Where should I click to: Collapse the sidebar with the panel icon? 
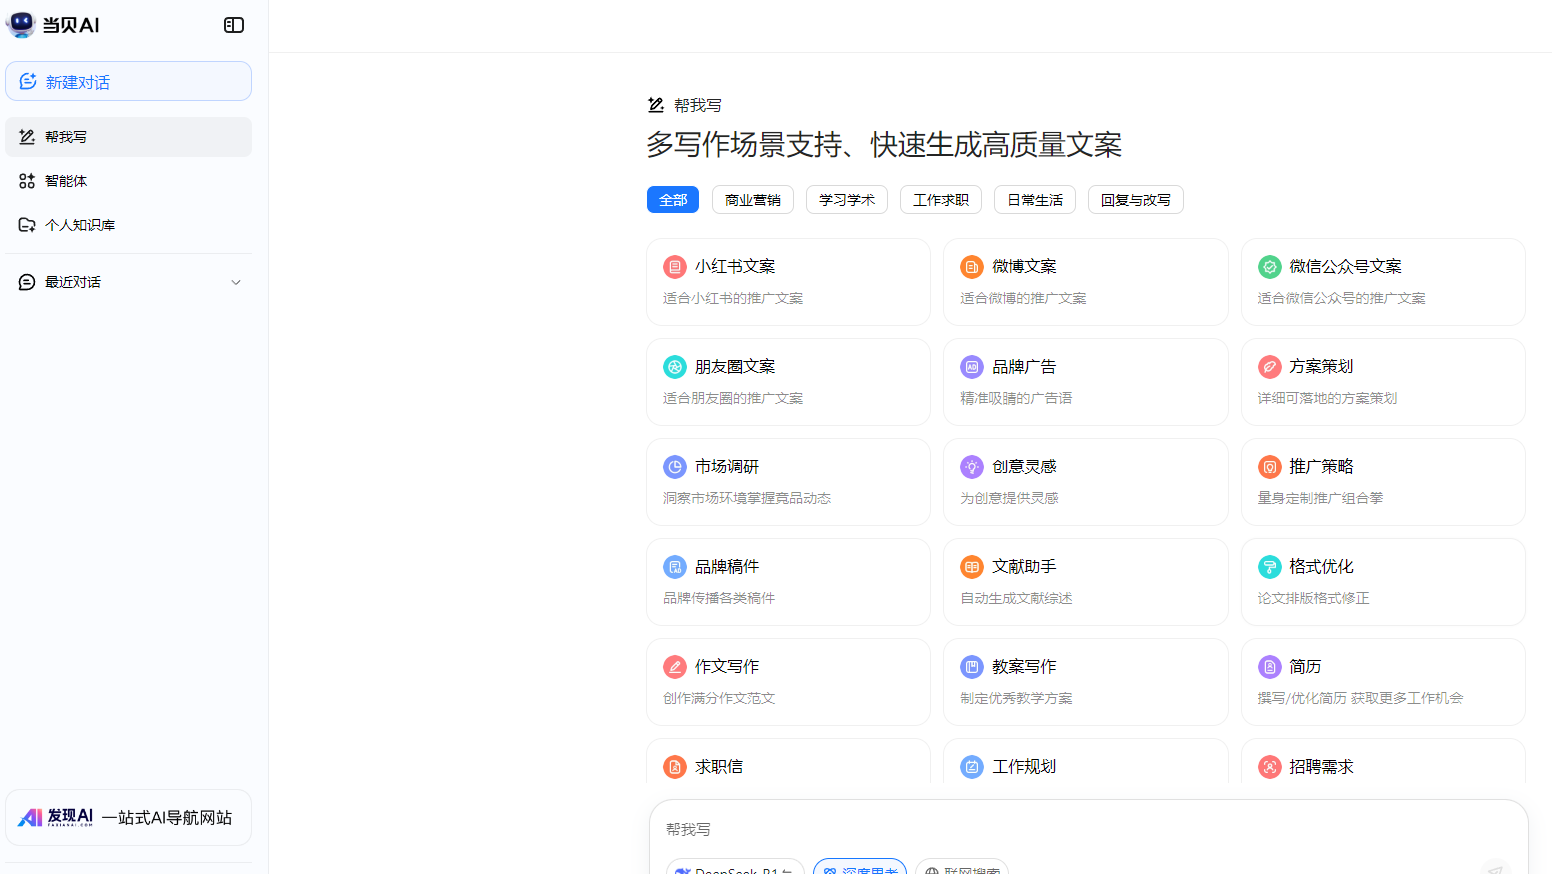234,25
